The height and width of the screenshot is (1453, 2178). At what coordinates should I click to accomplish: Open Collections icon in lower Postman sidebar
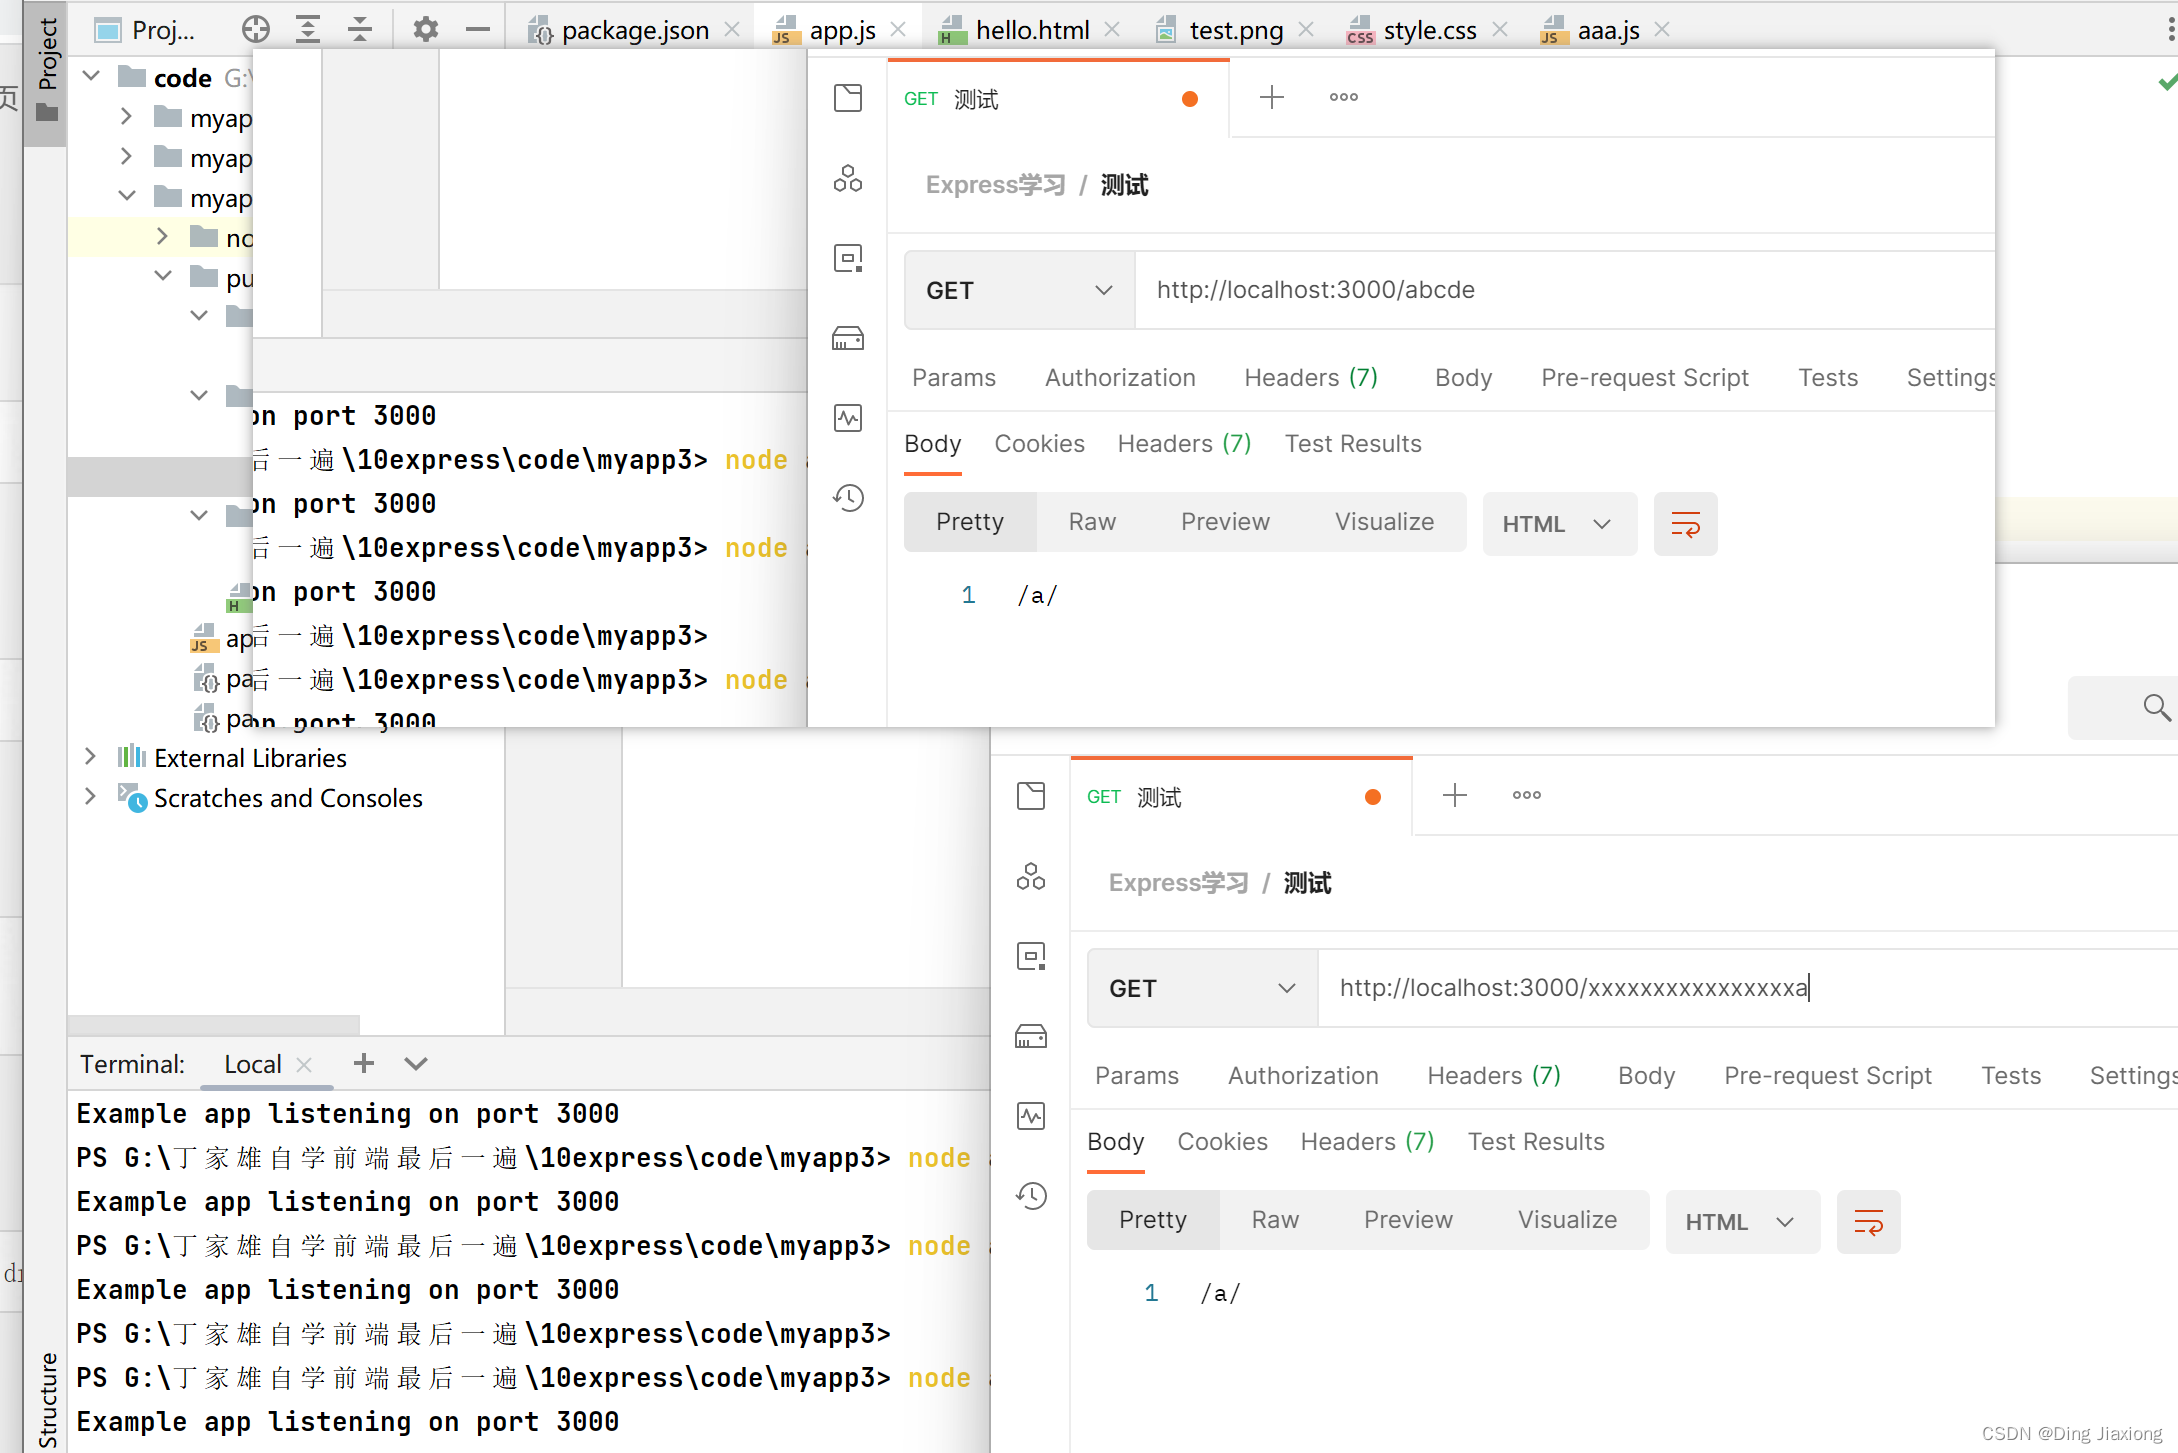coord(1031,796)
